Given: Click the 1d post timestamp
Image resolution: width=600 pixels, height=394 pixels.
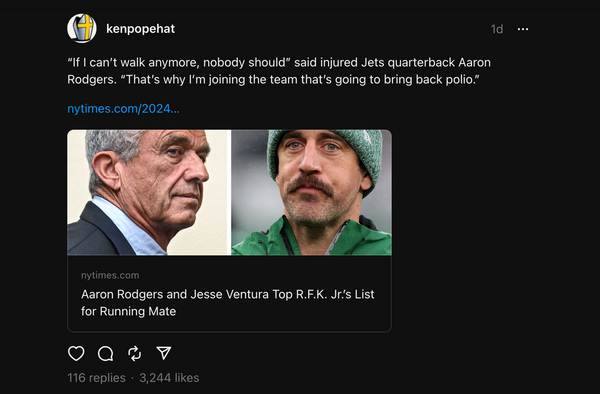Looking at the screenshot, I should (x=497, y=29).
